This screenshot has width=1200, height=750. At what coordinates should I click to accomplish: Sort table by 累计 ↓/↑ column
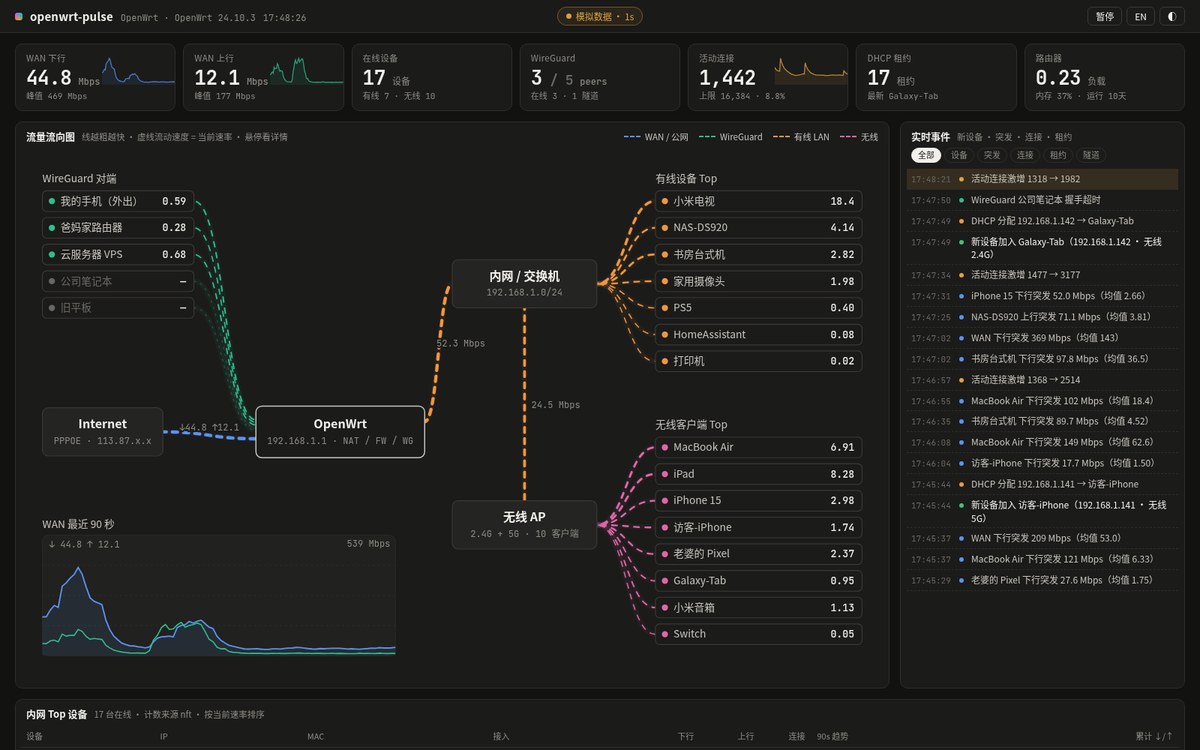pos(1154,737)
